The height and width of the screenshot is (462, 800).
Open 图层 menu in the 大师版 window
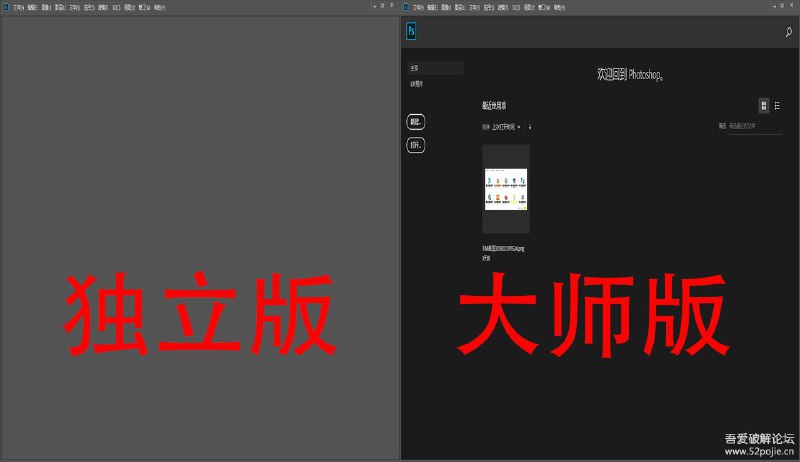click(461, 8)
